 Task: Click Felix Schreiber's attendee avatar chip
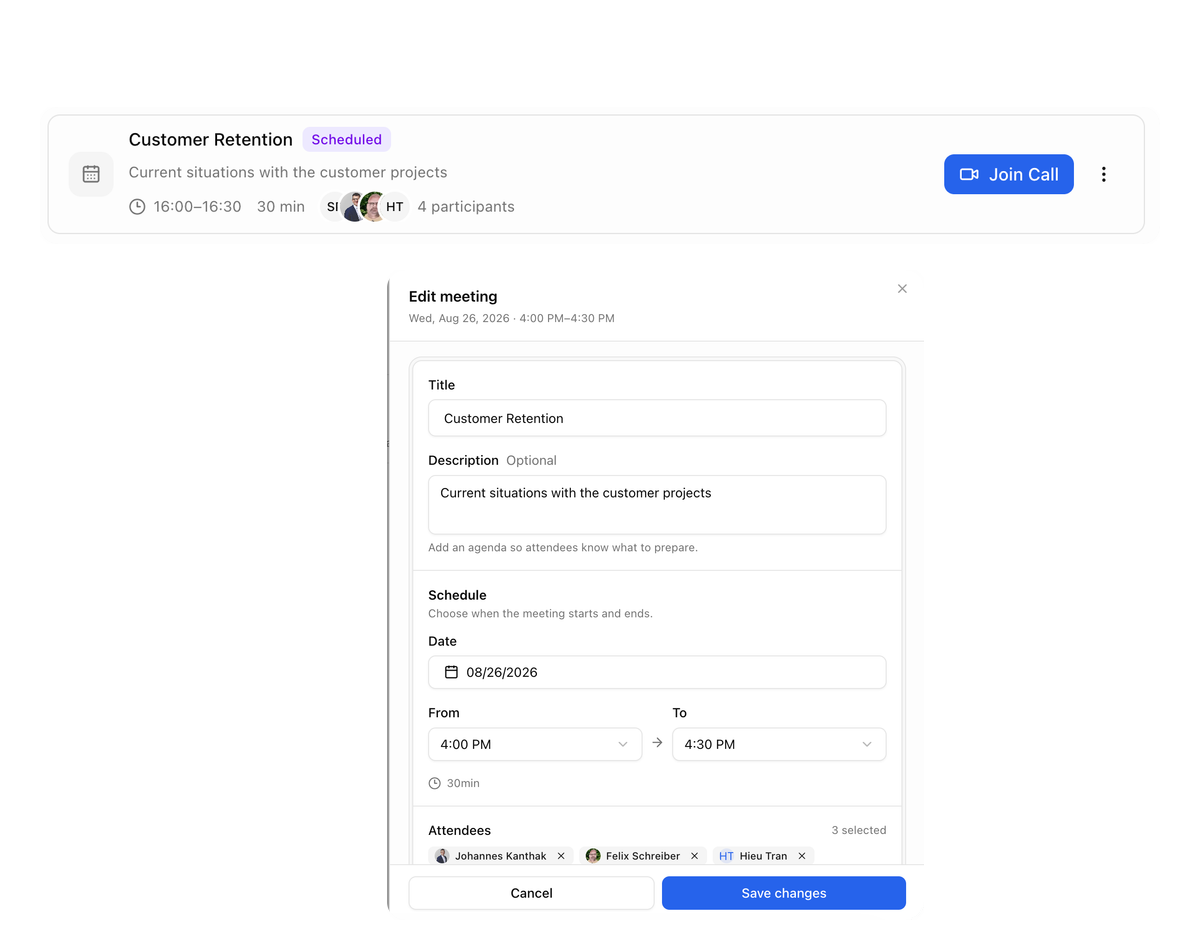[593, 856]
